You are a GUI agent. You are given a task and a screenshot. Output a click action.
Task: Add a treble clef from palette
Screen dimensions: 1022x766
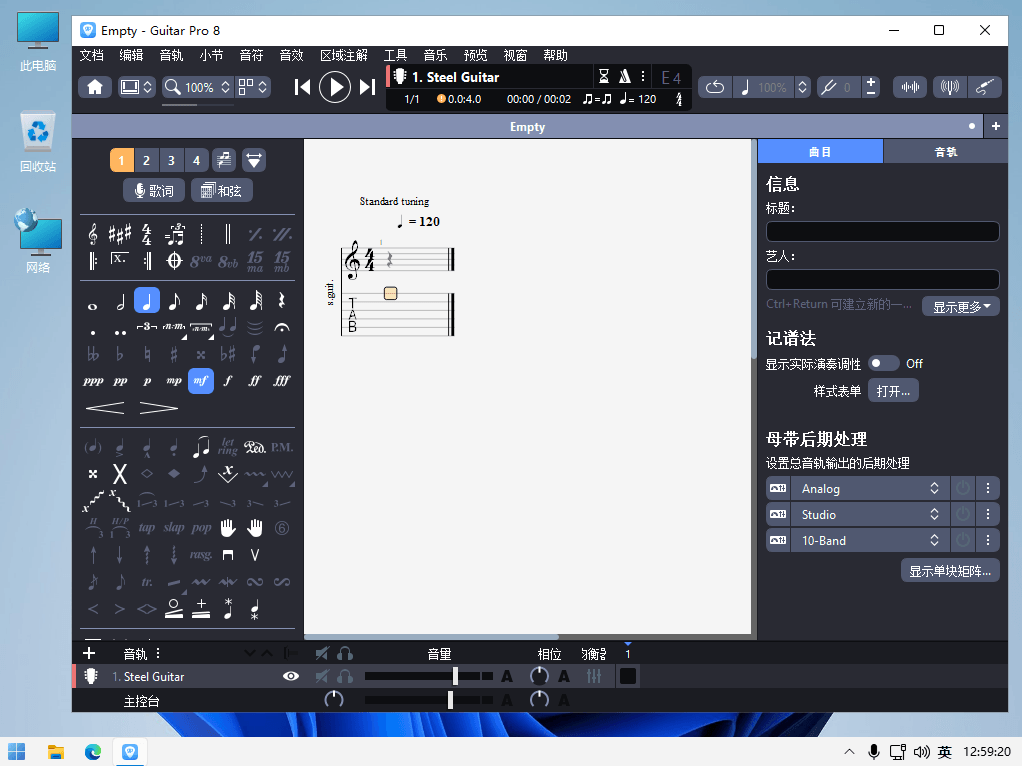(x=93, y=233)
